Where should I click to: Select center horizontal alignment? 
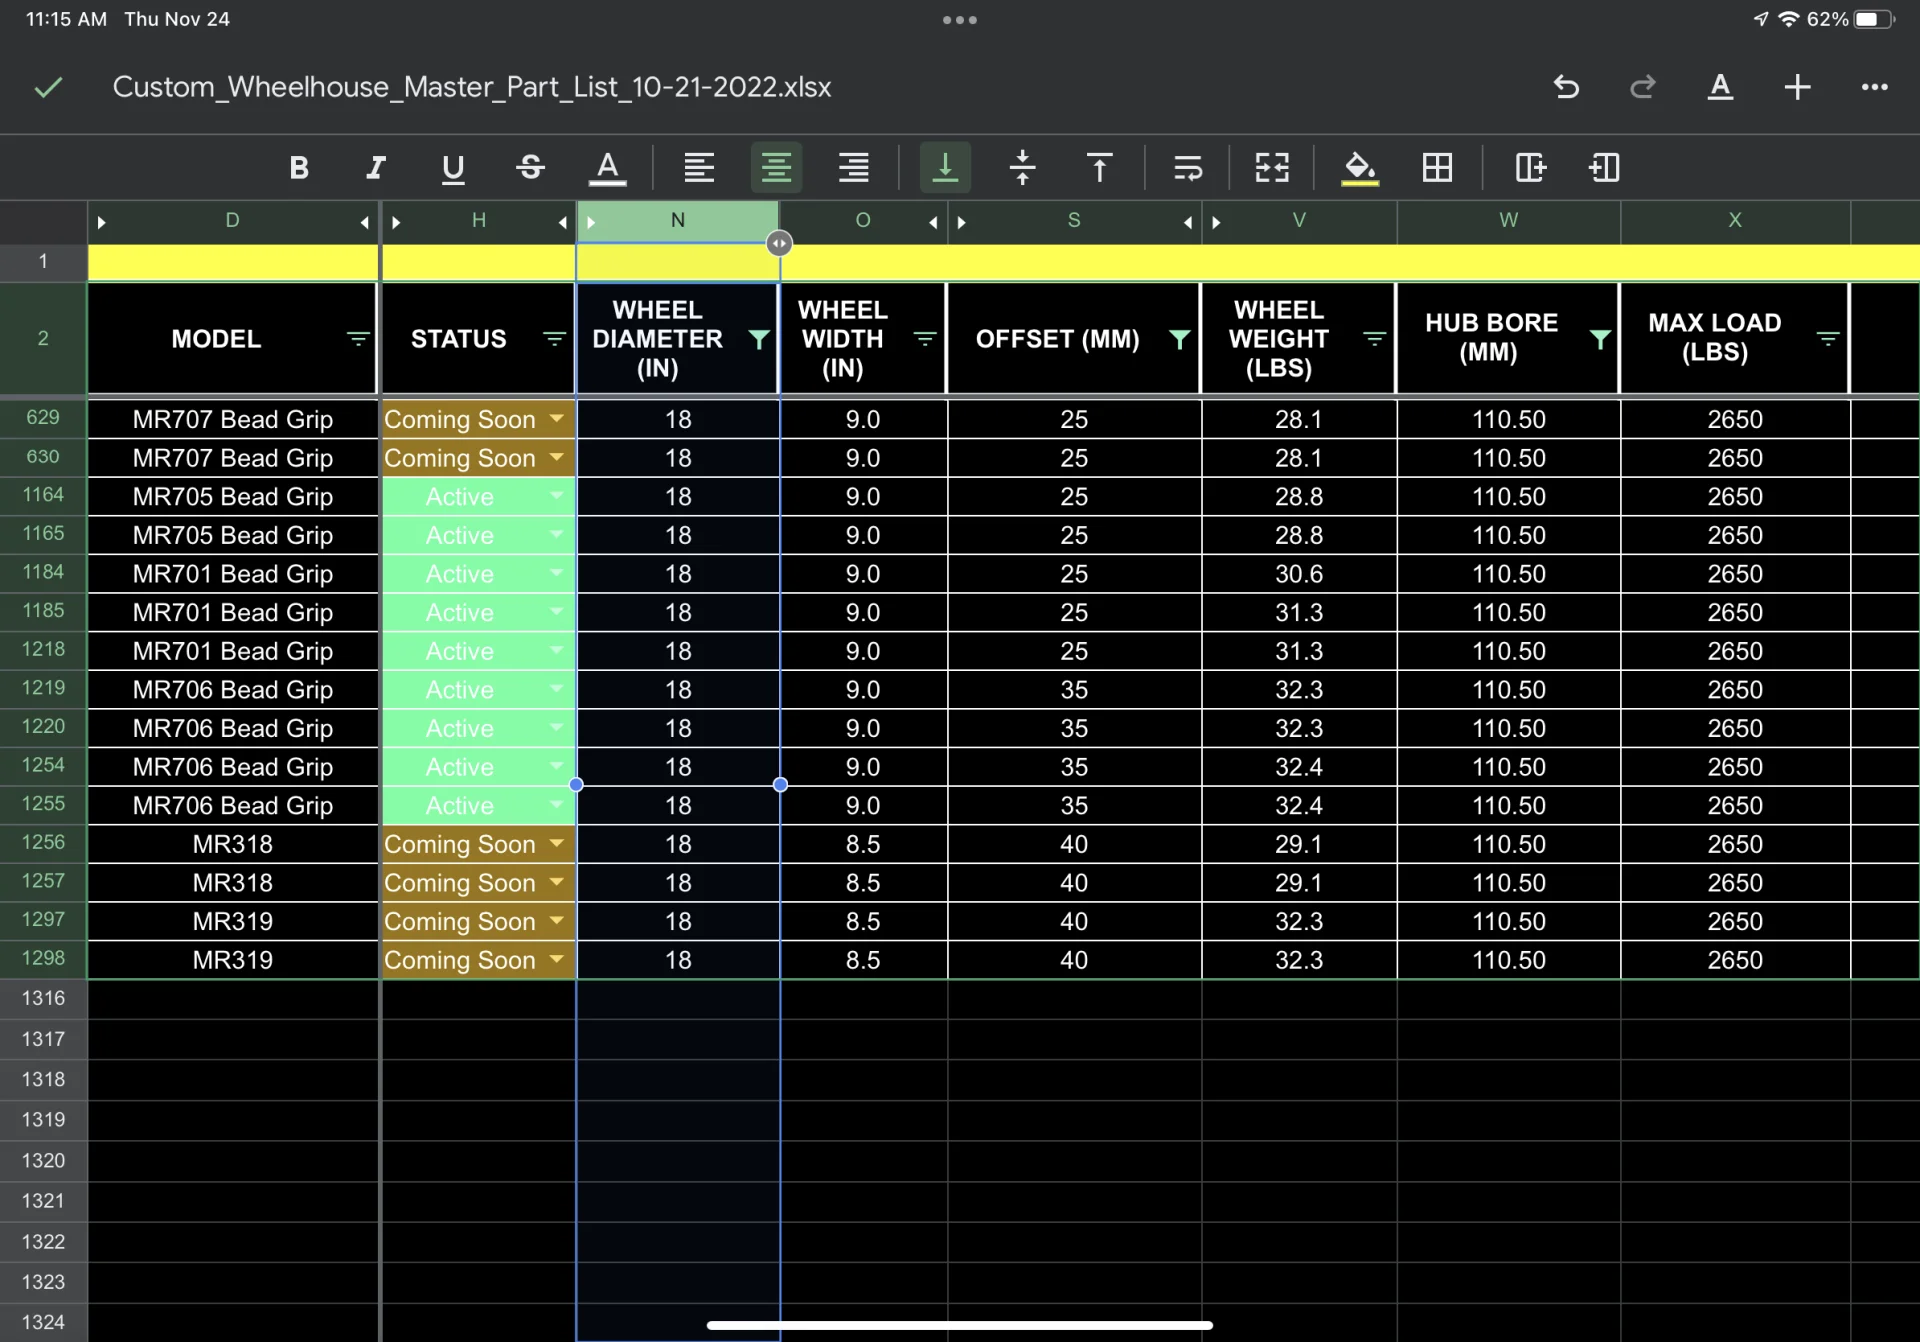(x=776, y=167)
